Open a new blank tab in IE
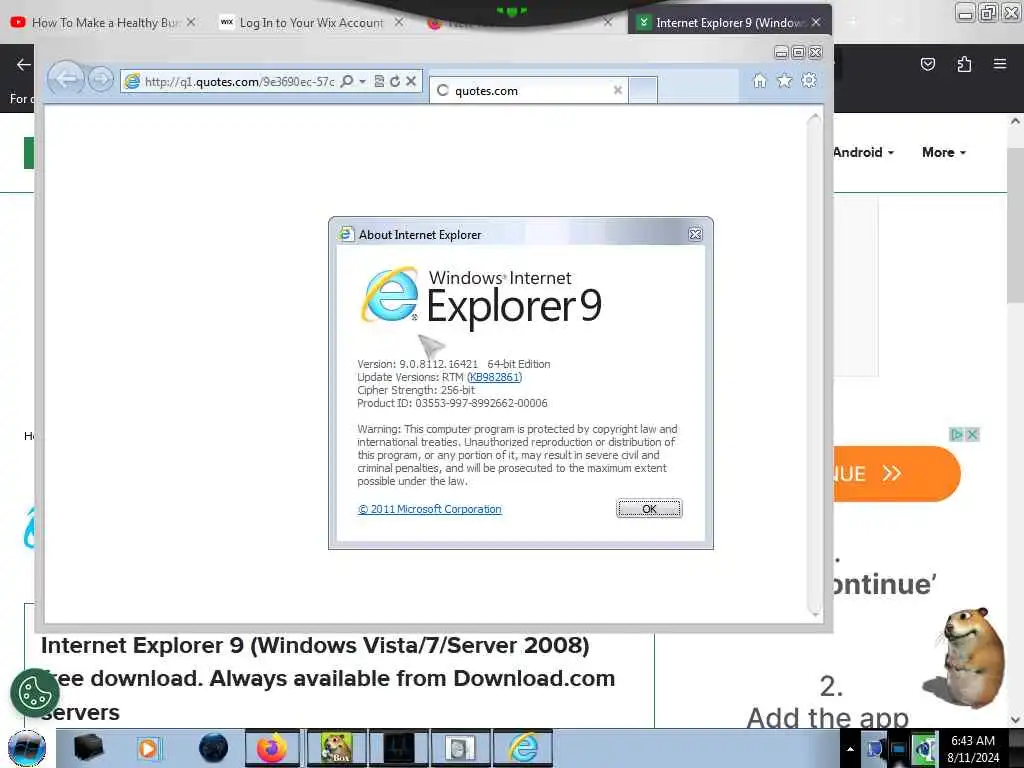The image size is (1024, 768). (x=643, y=90)
